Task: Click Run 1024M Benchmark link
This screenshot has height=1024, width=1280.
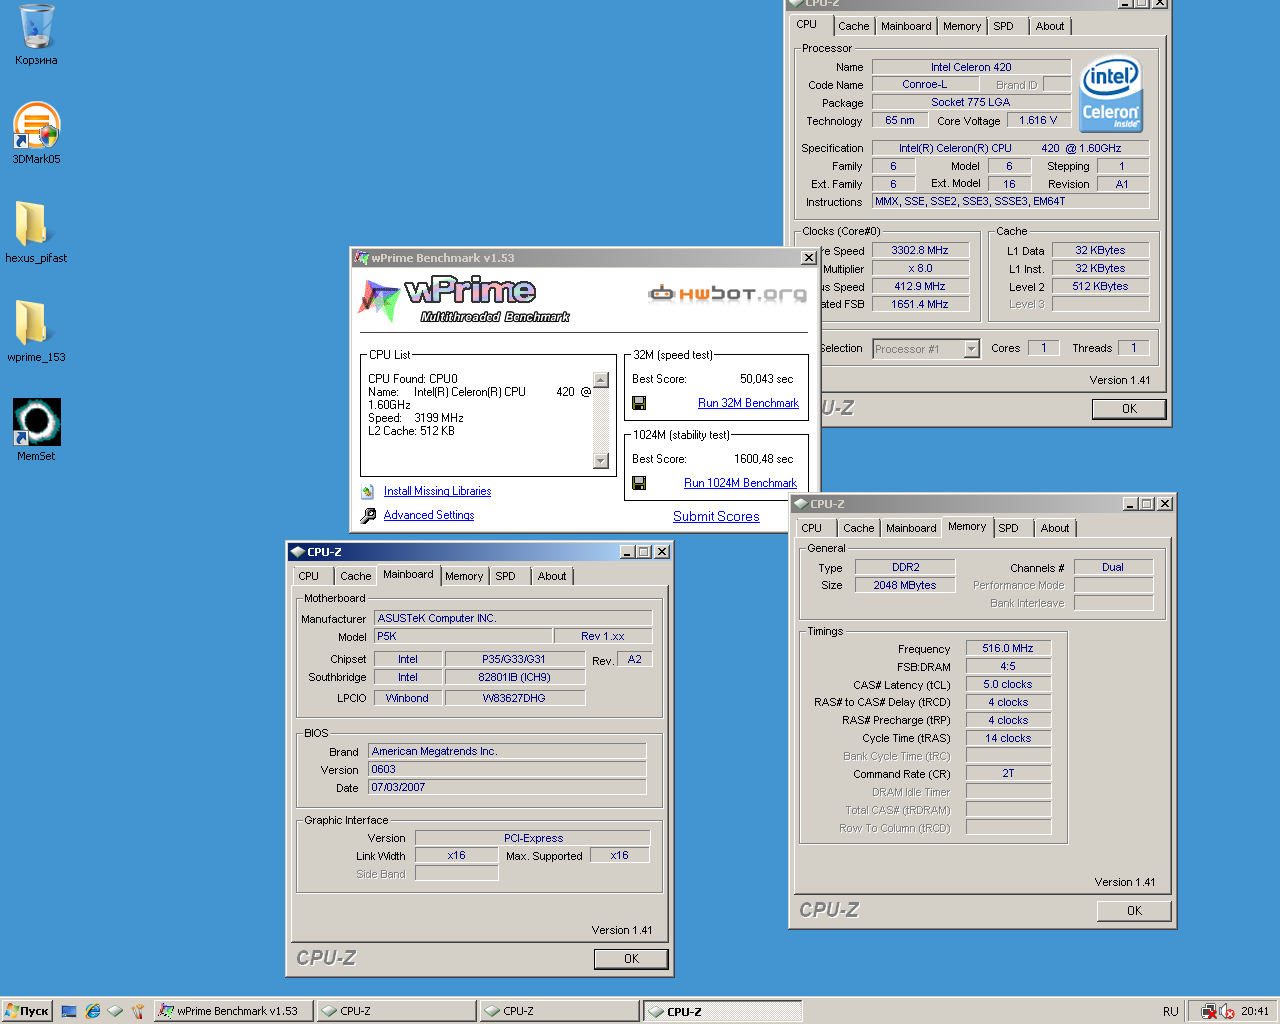Action: [740, 483]
